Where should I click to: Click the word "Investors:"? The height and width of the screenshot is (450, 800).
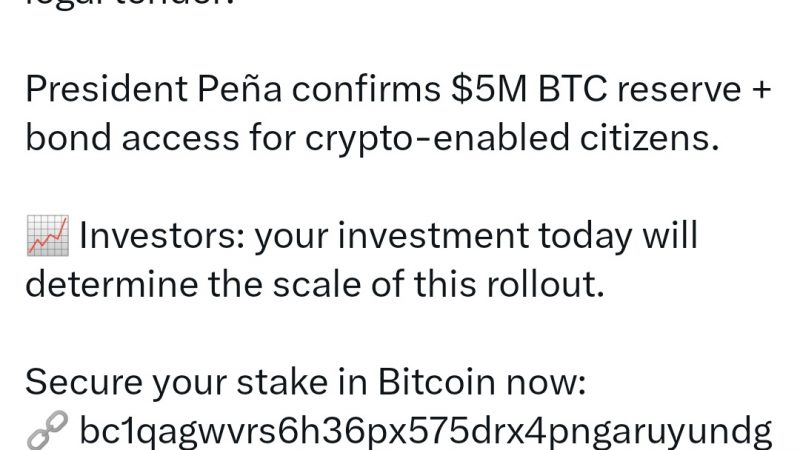pos(161,237)
